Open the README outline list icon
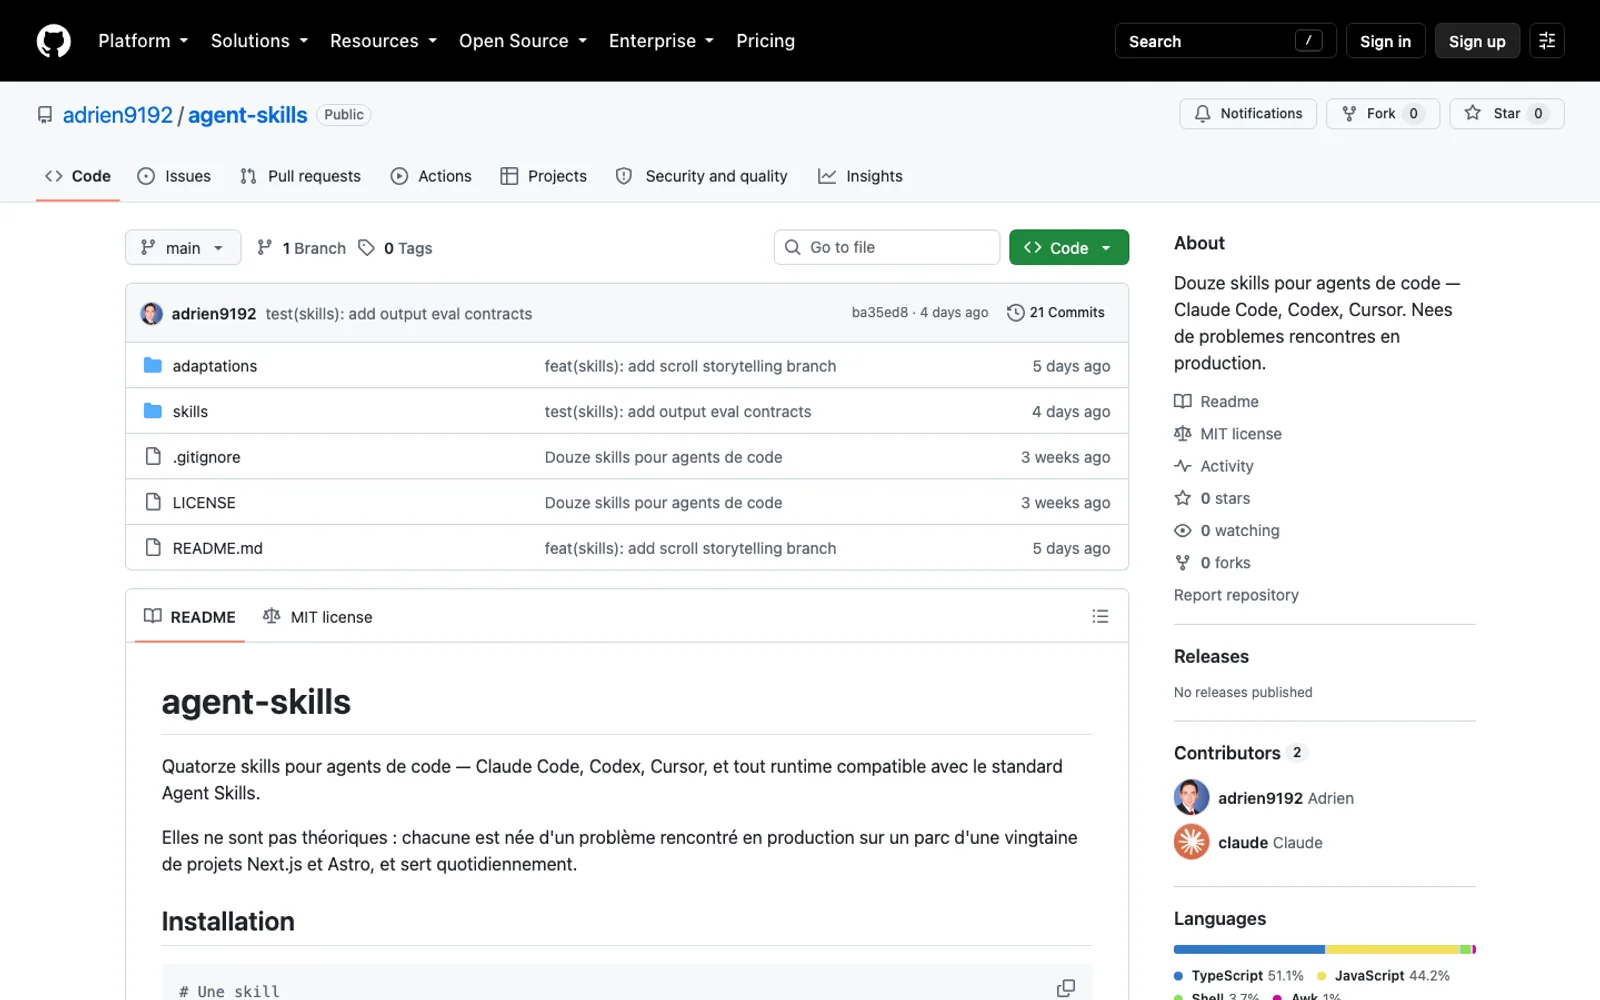 point(1100,616)
